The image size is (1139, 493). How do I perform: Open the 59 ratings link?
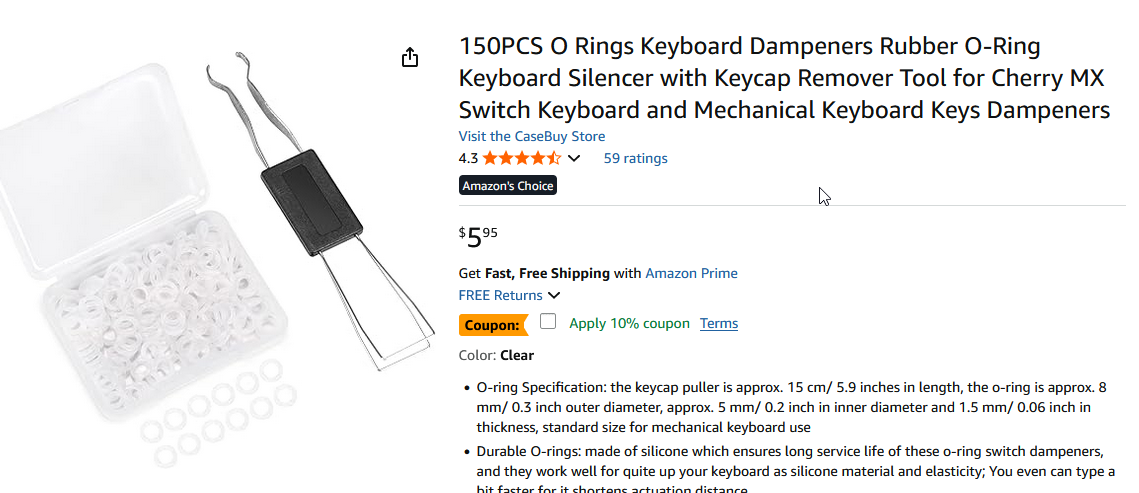(635, 158)
